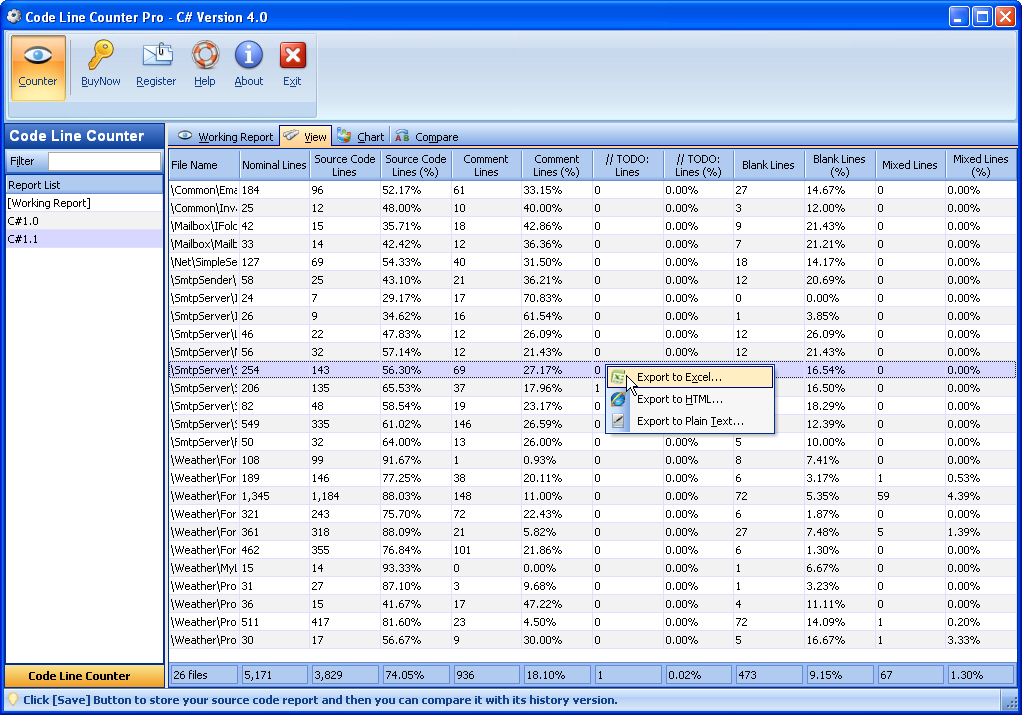Screen dimensions: 1022x715
Task: Click the status bar Save tip message
Action: pos(320,700)
